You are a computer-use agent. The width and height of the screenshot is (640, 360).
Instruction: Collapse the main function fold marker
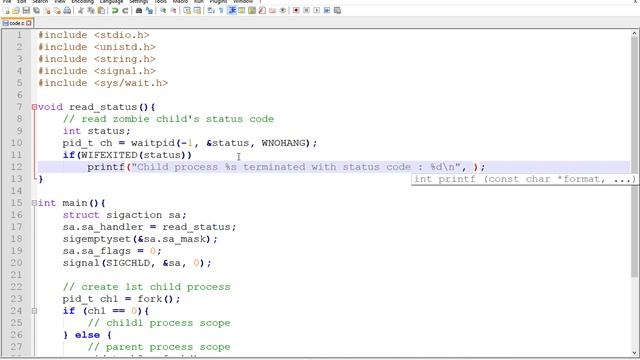click(x=34, y=203)
